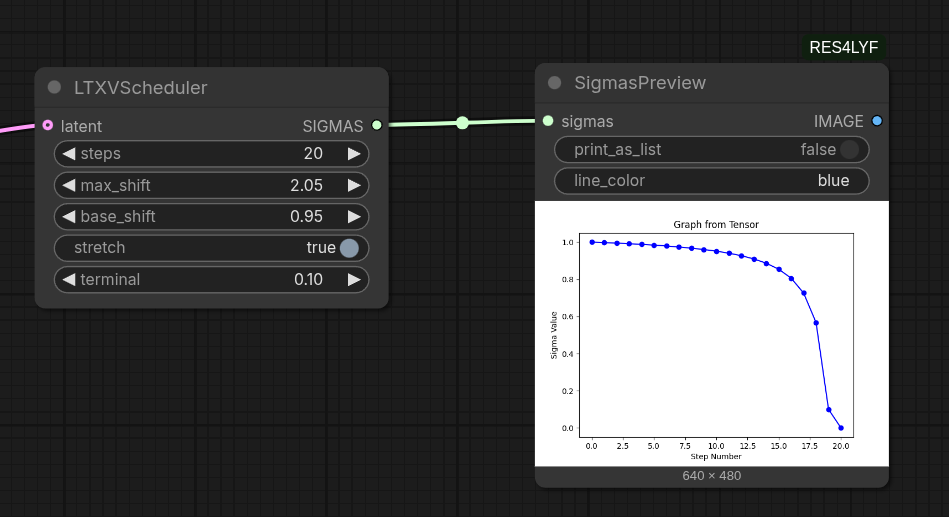The height and width of the screenshot is (517, 949).
Task: Click the Graph from Tensor title
Action: (x=716, y=225)
